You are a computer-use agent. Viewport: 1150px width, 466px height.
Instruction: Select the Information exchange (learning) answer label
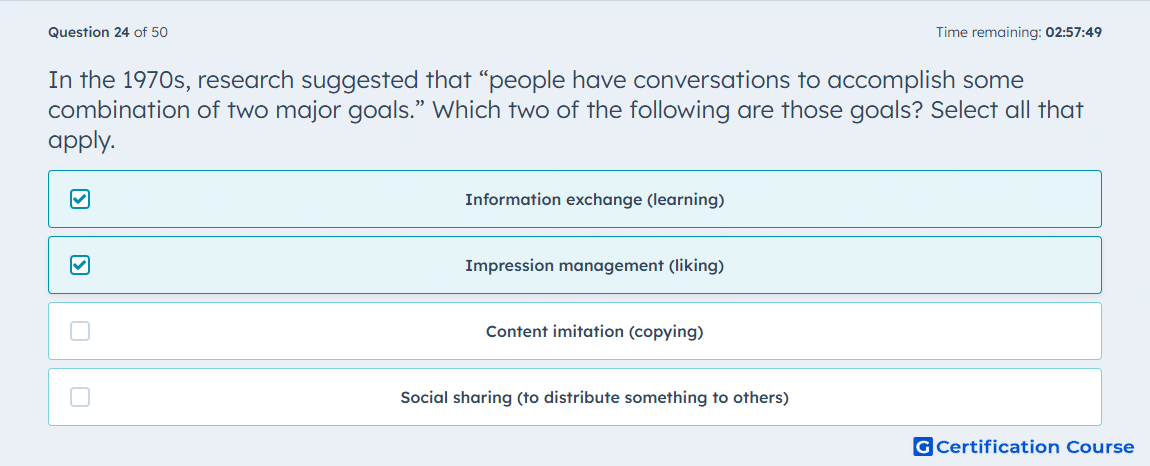click(x=594, y=200)
